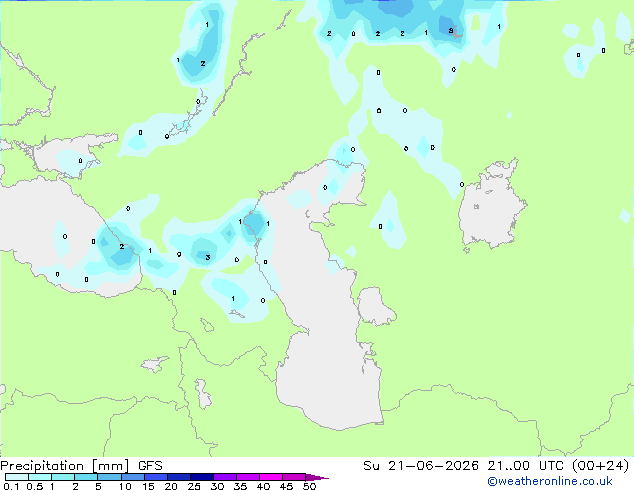Screen dimensions: 634x490
Task: Click the 'Precipitation [mm] GFS' title text
Action: pyautogui.click(x=81, y=466)
